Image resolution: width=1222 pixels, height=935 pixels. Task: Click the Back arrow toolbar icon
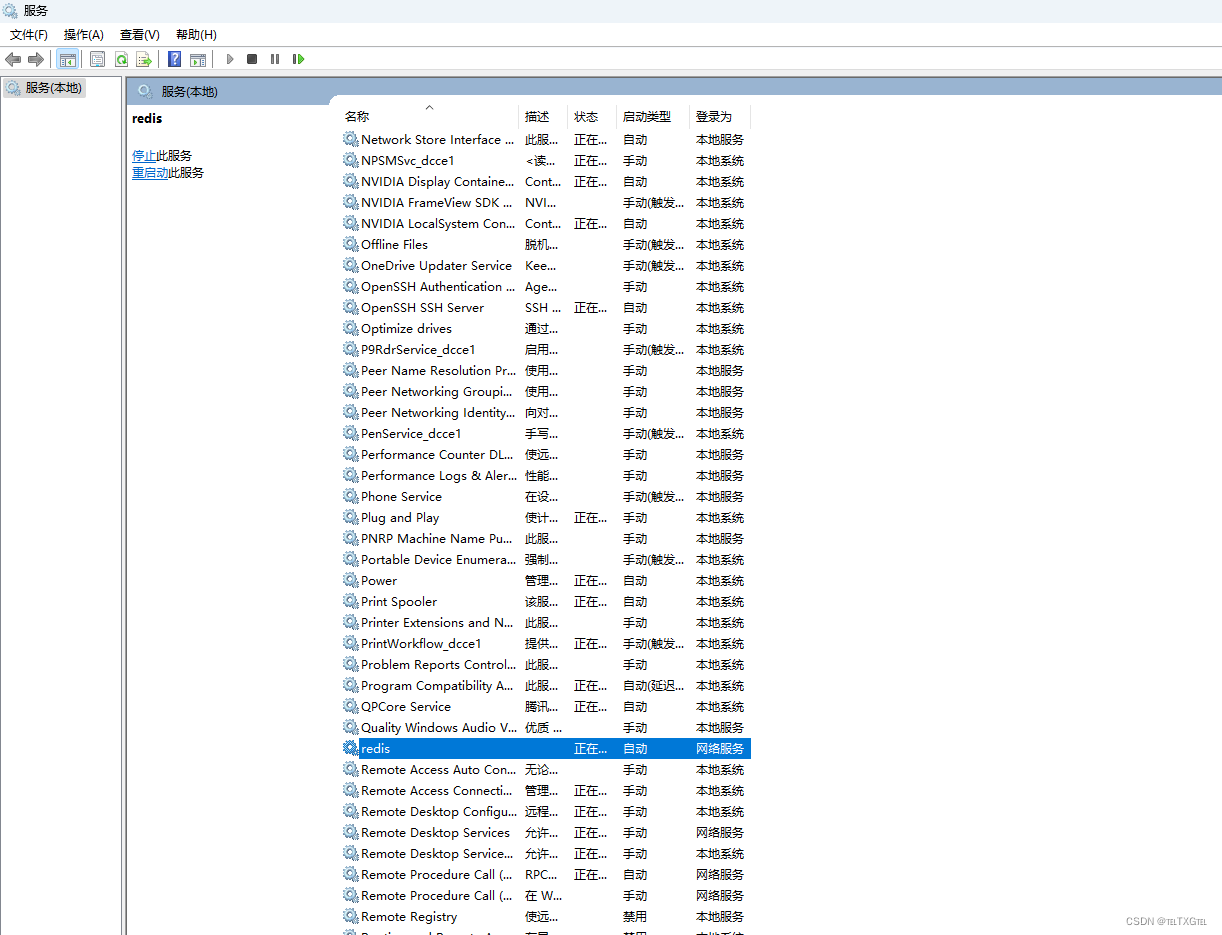pyautogui.click(x=13, y=59)
